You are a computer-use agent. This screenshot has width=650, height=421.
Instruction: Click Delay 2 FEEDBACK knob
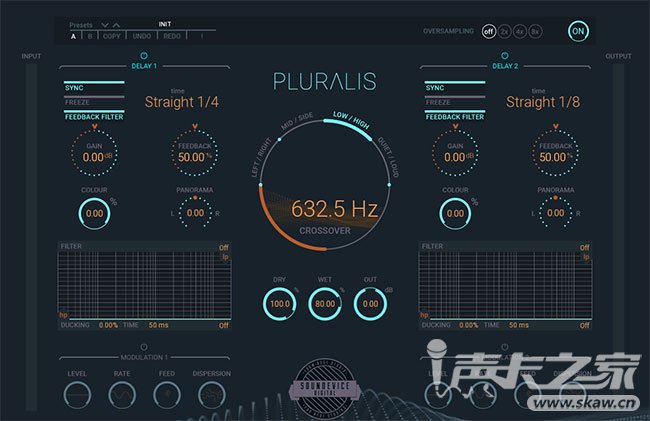[555, 153]
